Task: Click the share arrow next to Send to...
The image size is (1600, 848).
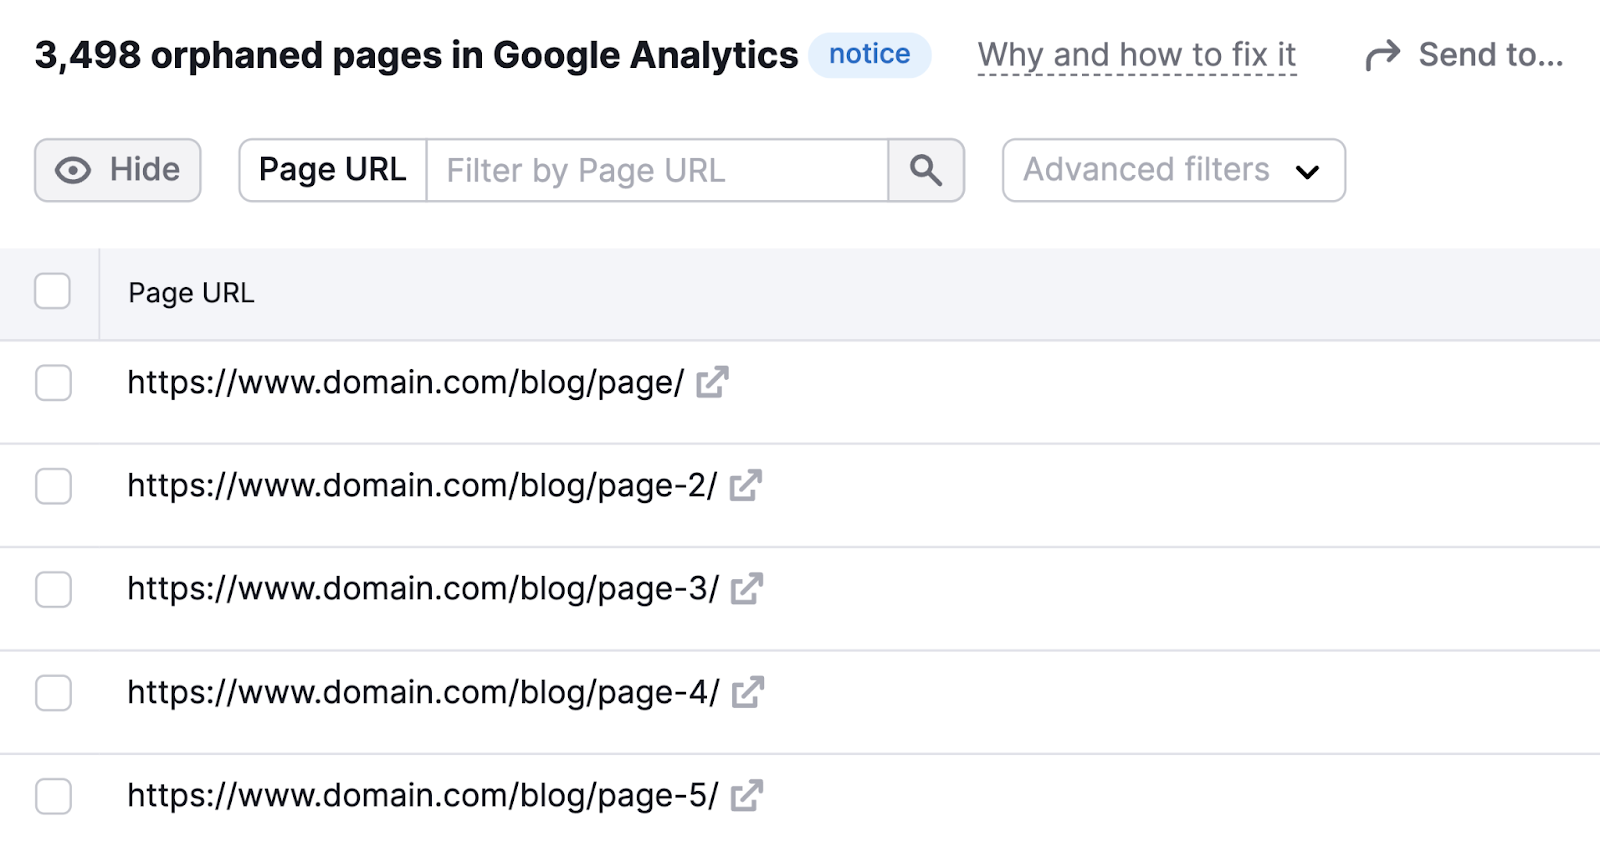Action: pyautogui.click(x=1383, y=55)
